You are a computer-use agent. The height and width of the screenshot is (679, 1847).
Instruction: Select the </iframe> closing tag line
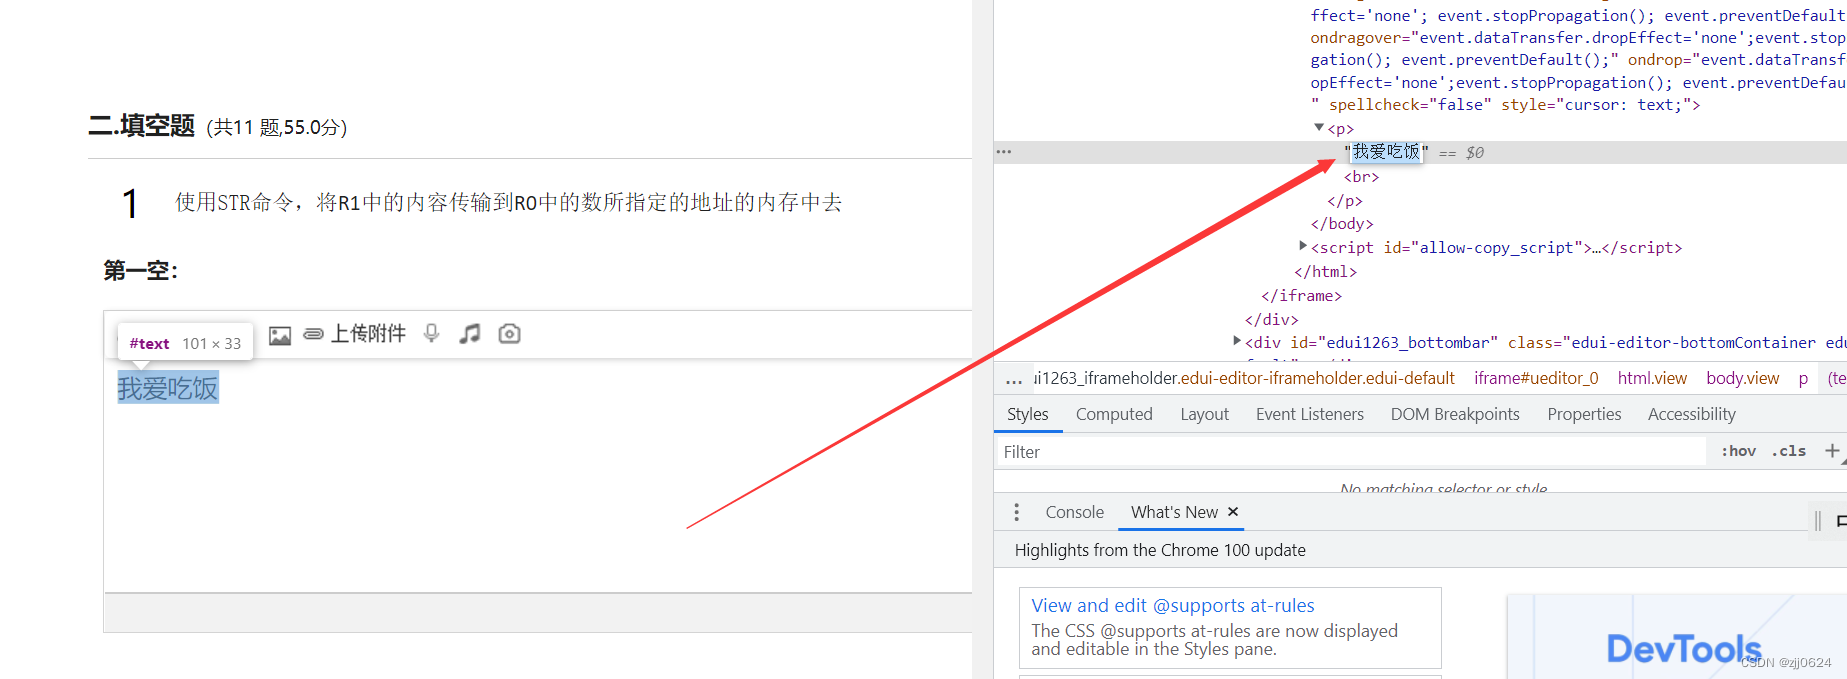(1301, 296)
